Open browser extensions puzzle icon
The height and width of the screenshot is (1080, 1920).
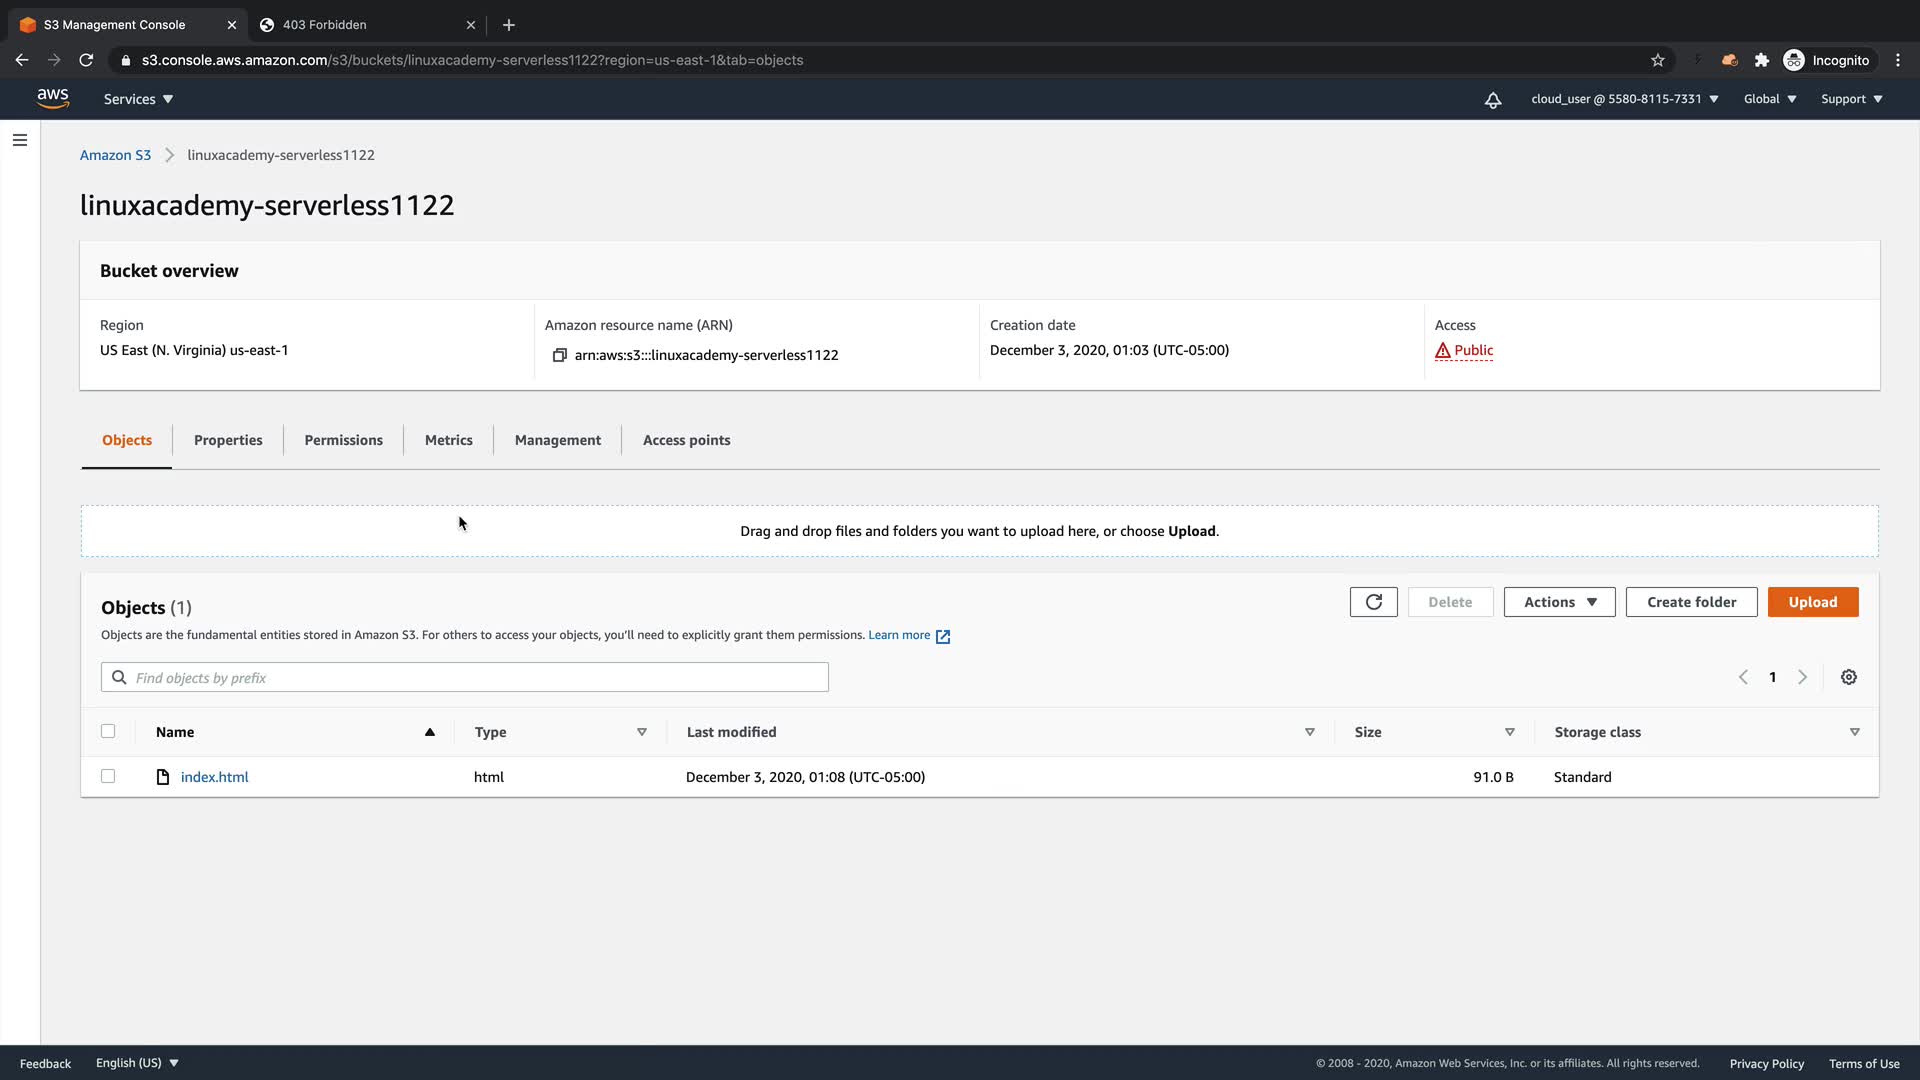coord(1762,60)
